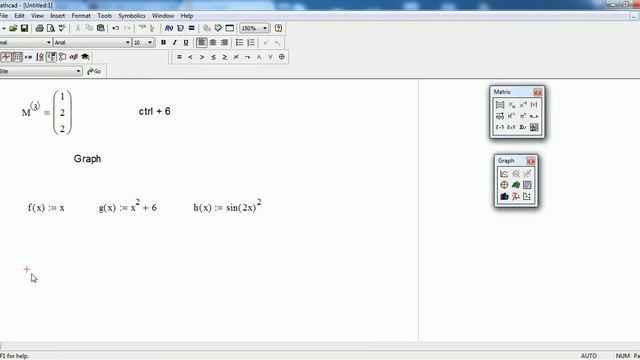
Task: Insert the XOR operator from Boolean toolbar
Action: coord(282,57)
